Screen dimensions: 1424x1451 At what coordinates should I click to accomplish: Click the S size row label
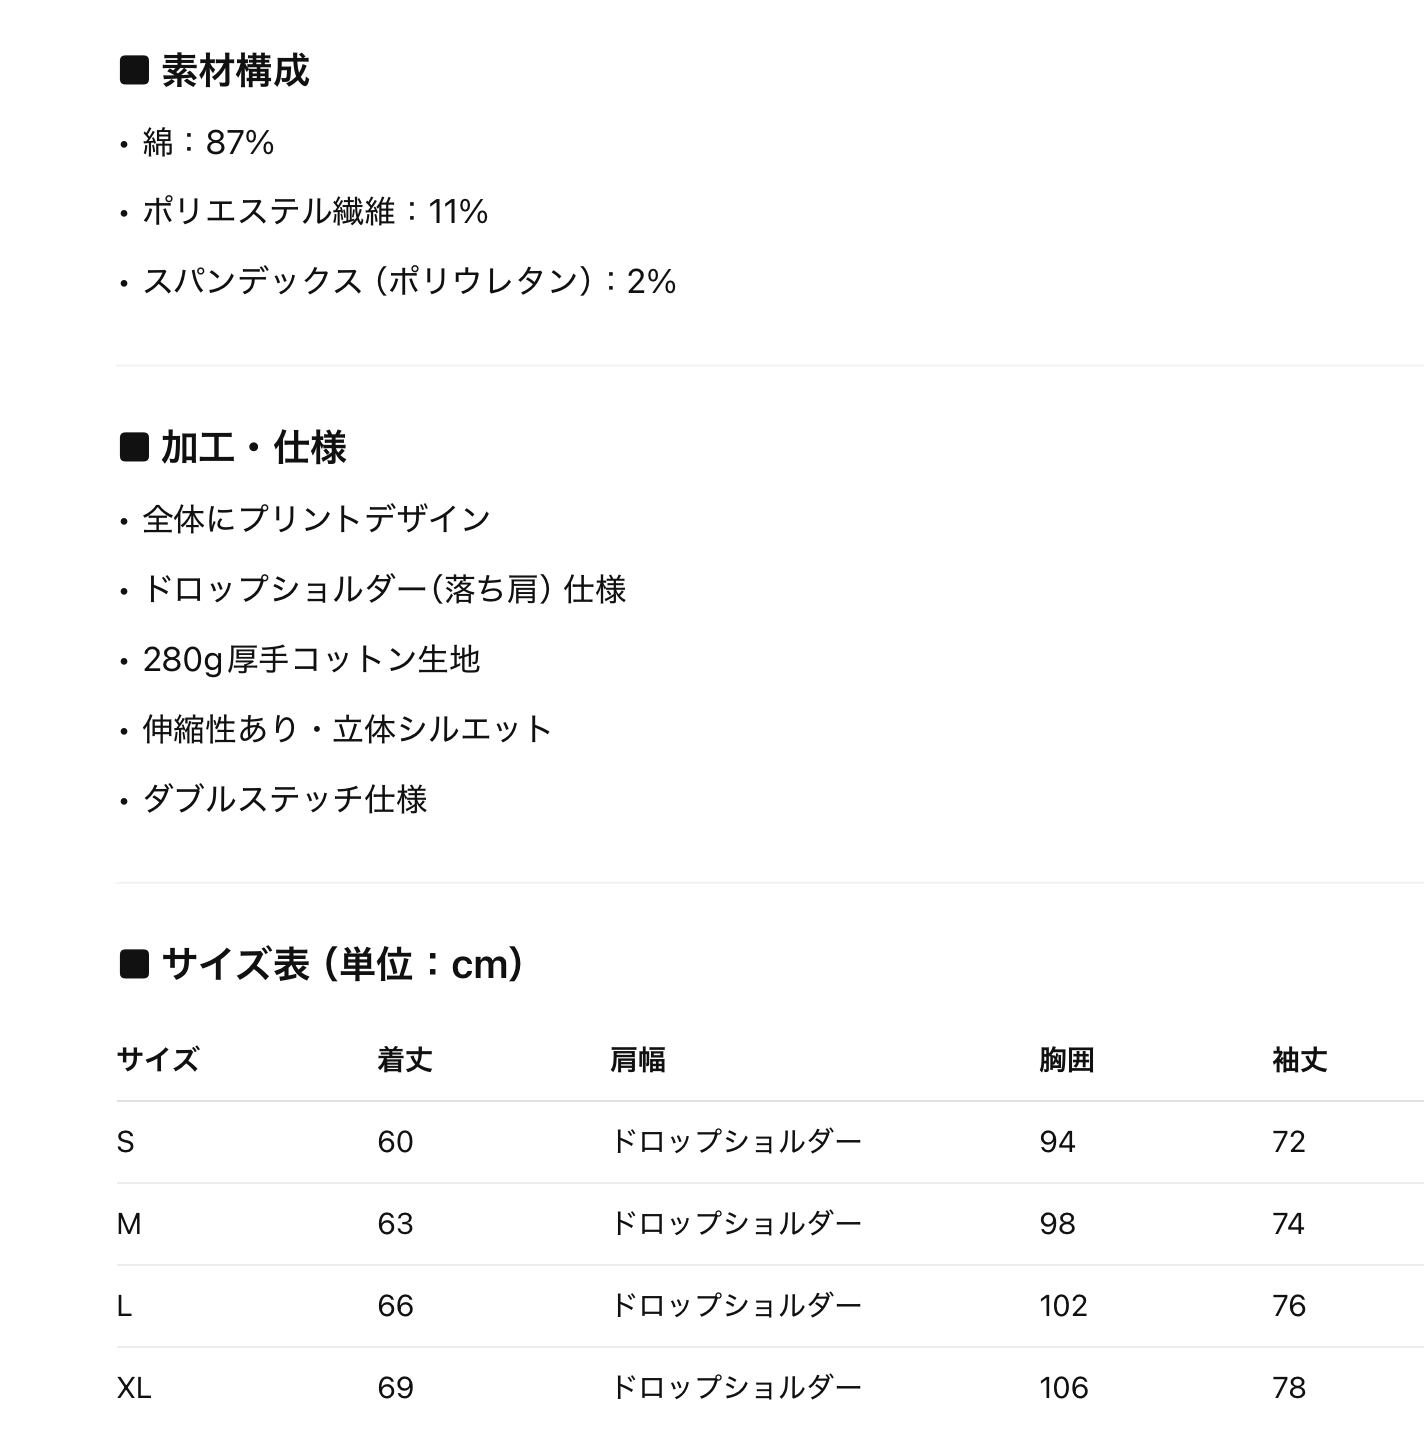[x=125, y=1142]
